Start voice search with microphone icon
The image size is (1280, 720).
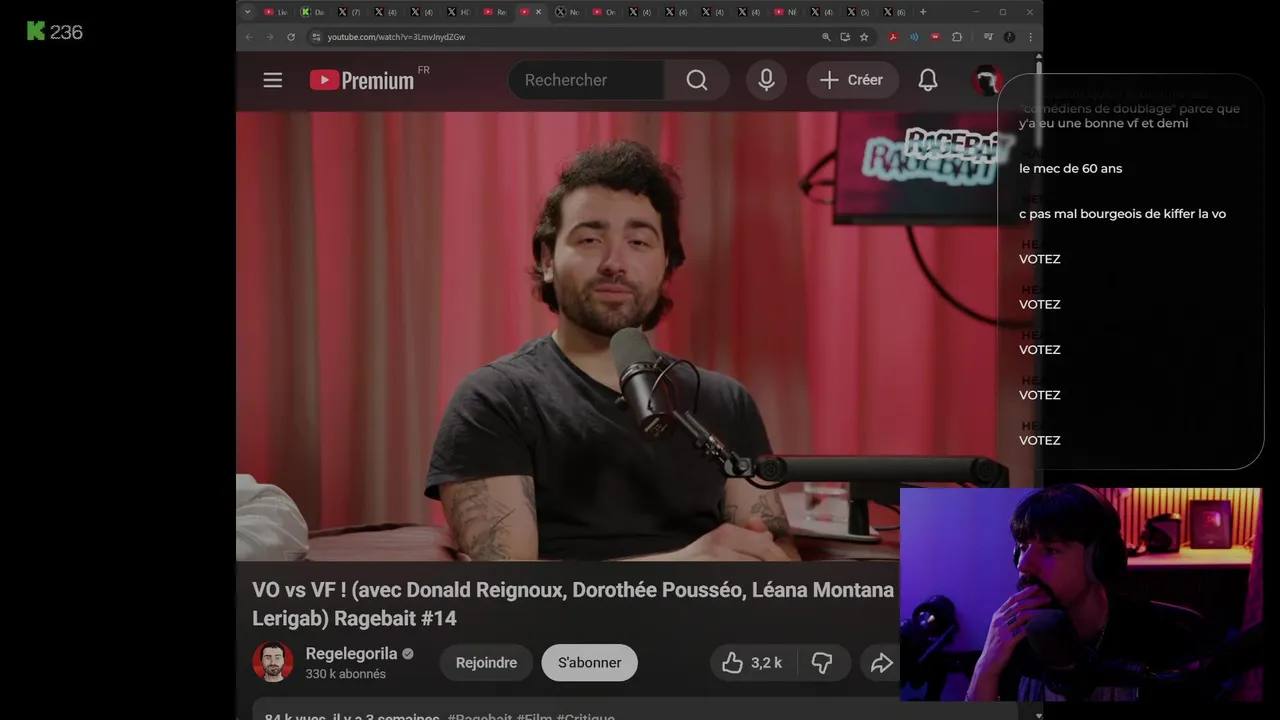766,80
